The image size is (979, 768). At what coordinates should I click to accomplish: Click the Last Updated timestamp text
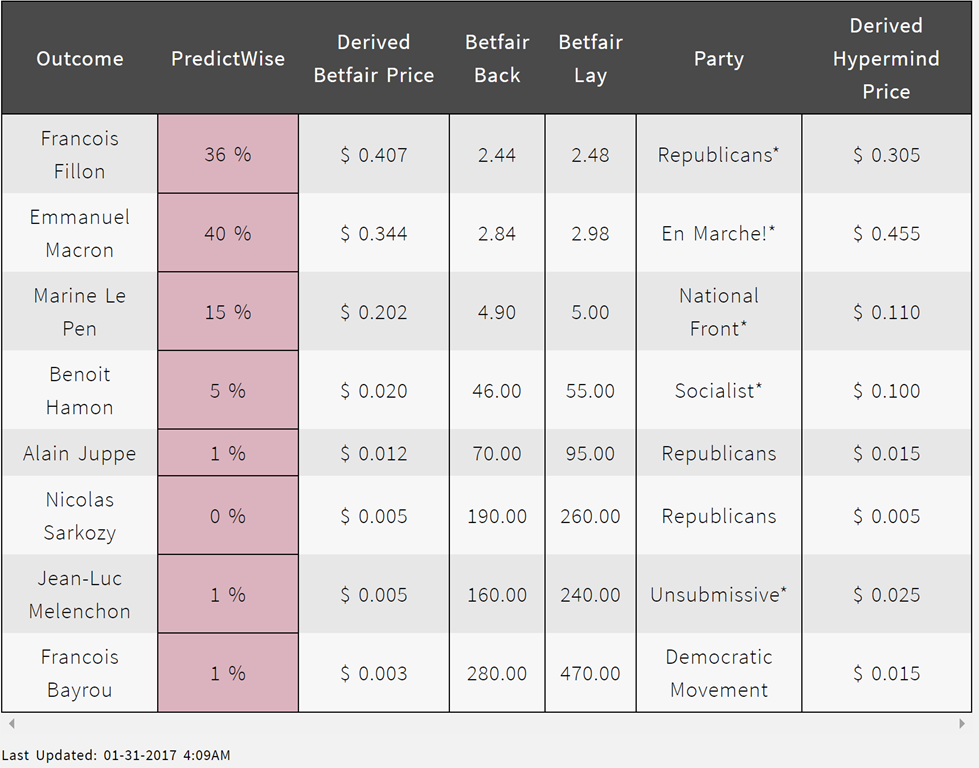(116, 755)
